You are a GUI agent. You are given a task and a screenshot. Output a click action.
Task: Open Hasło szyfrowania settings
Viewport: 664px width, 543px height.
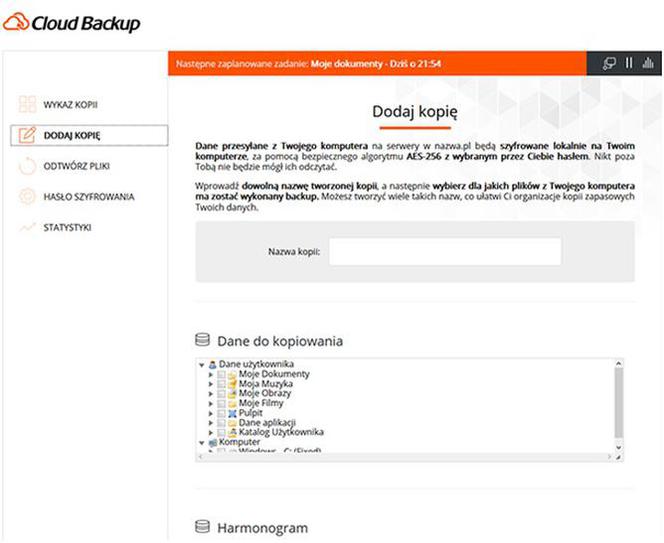coord(89,197)
